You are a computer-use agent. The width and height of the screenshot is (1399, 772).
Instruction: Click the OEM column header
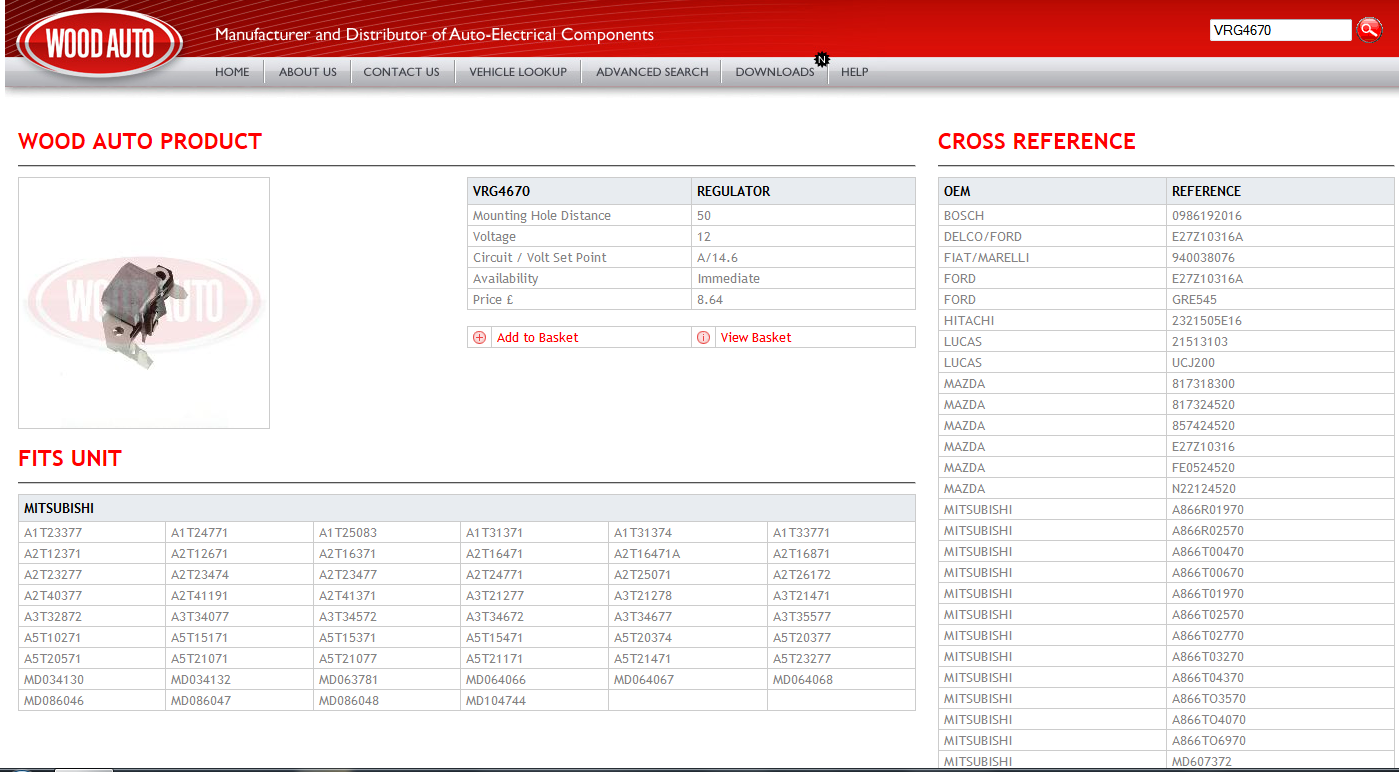tap(957, 191)
